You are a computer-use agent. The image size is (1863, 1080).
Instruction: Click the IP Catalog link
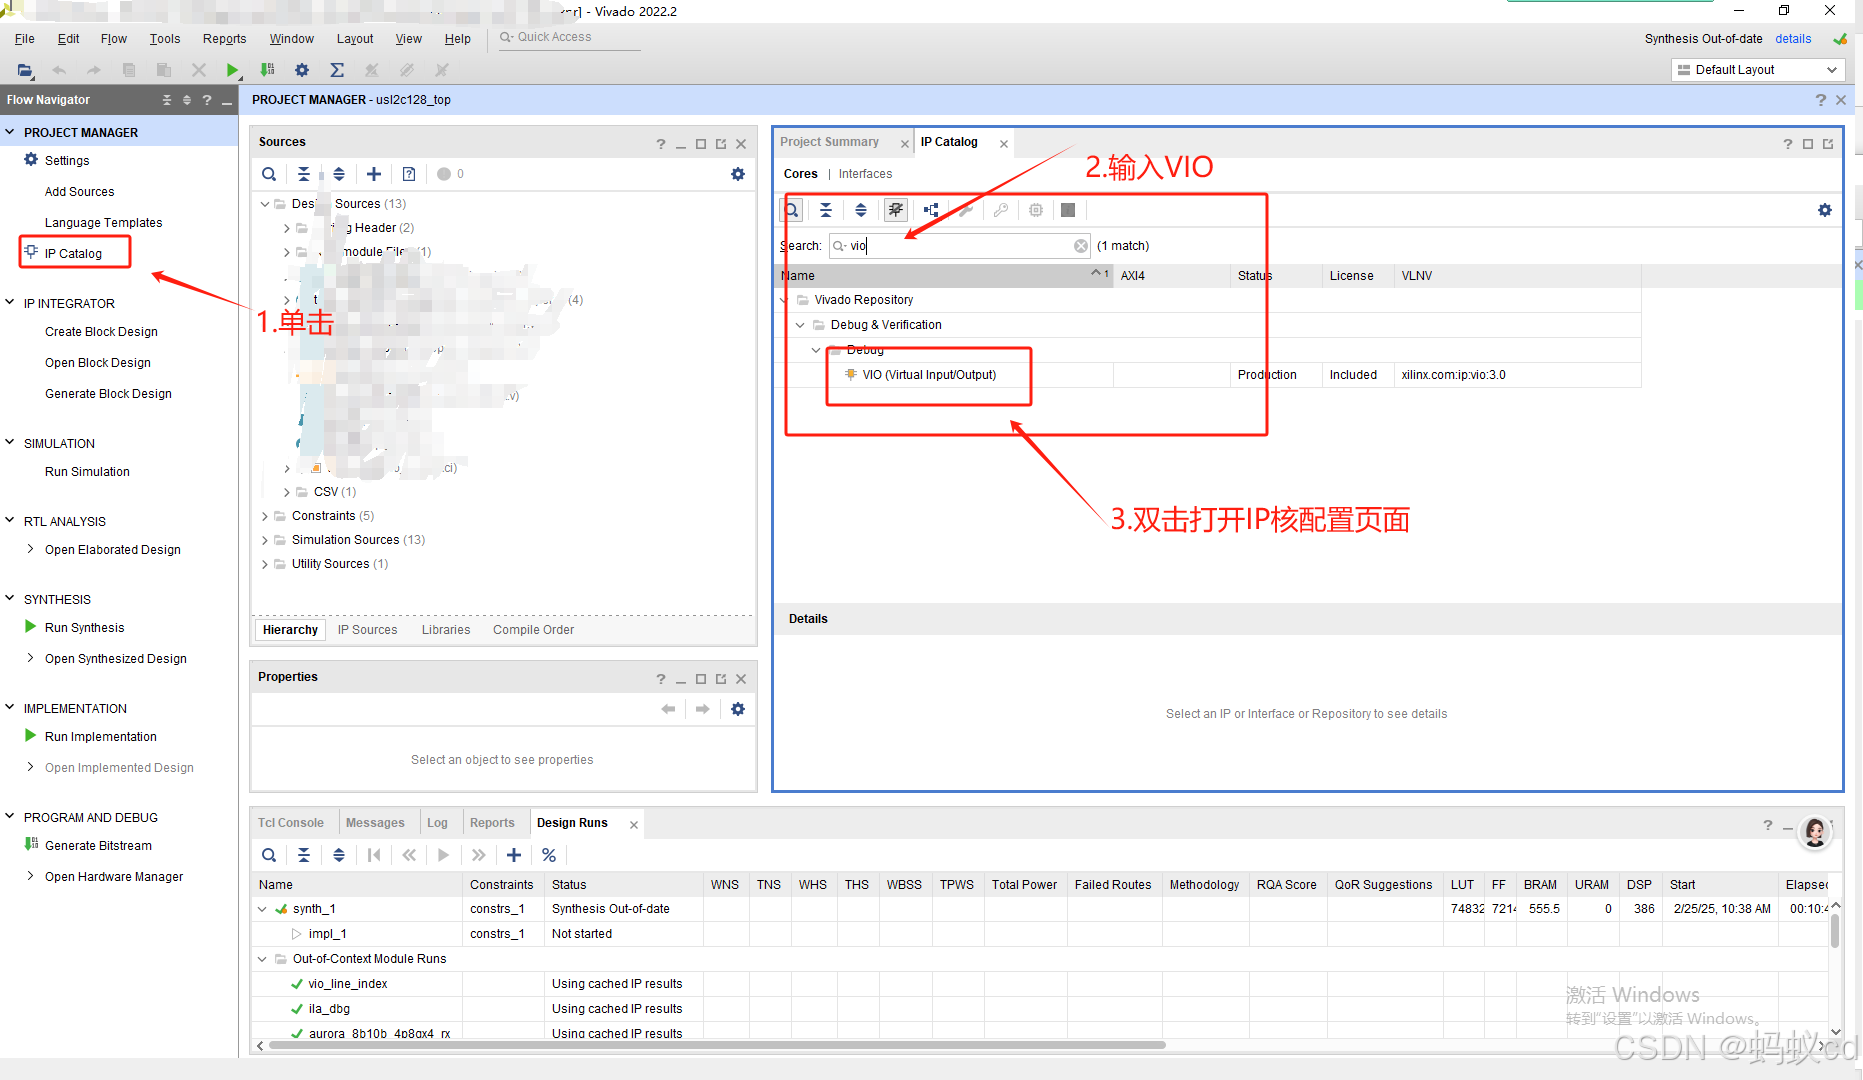73,254
